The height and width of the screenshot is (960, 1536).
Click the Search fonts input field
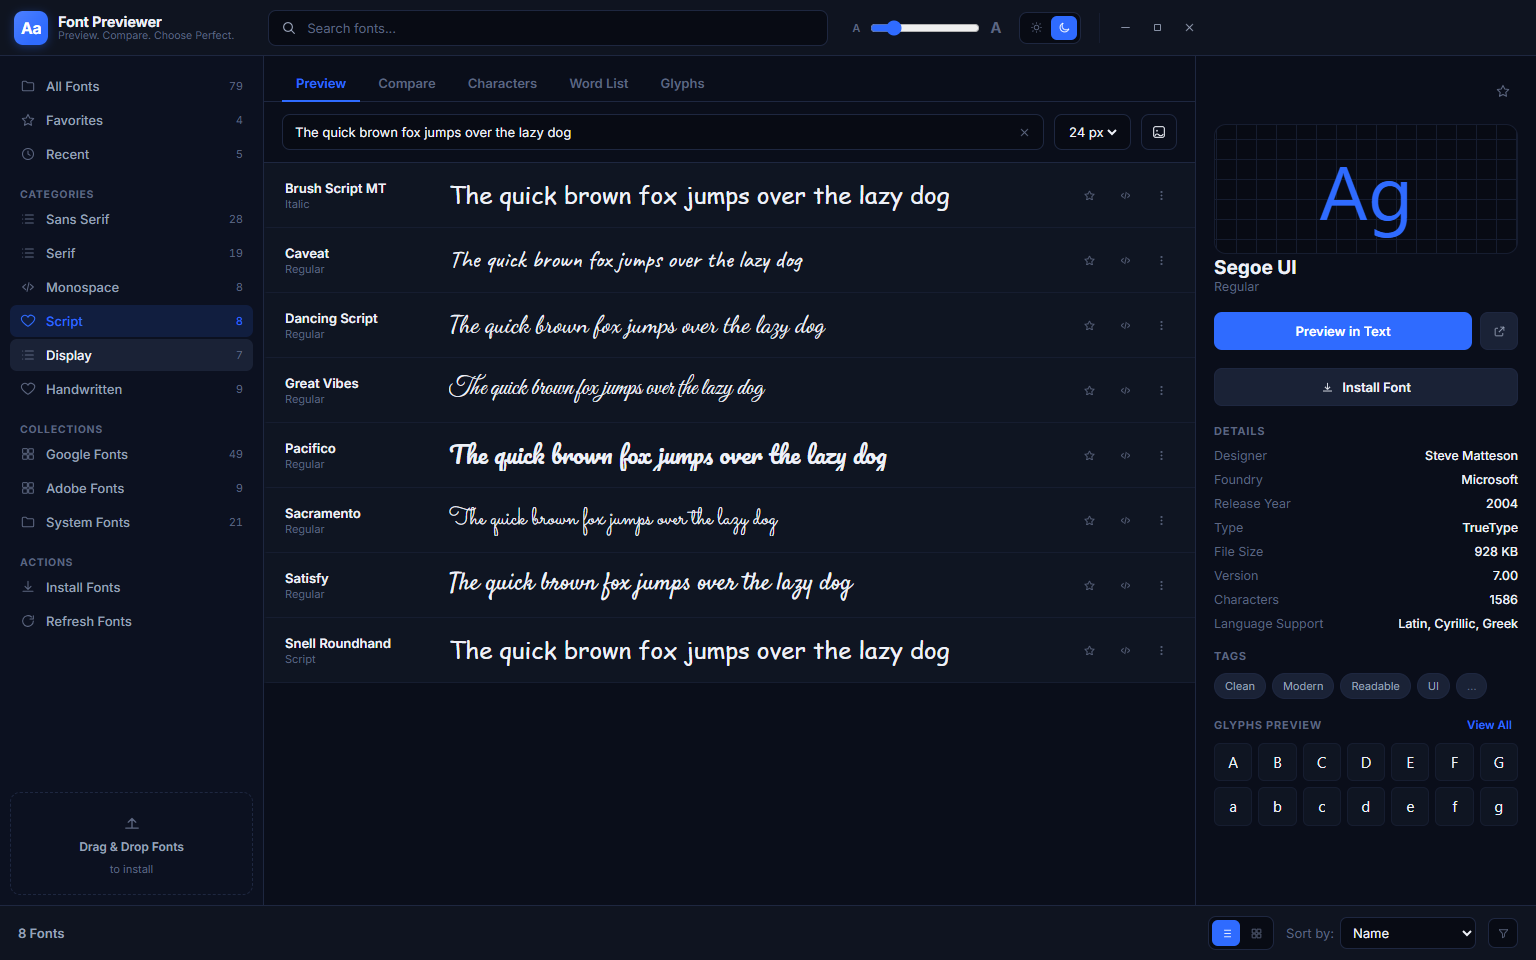[x=548, y=28]
